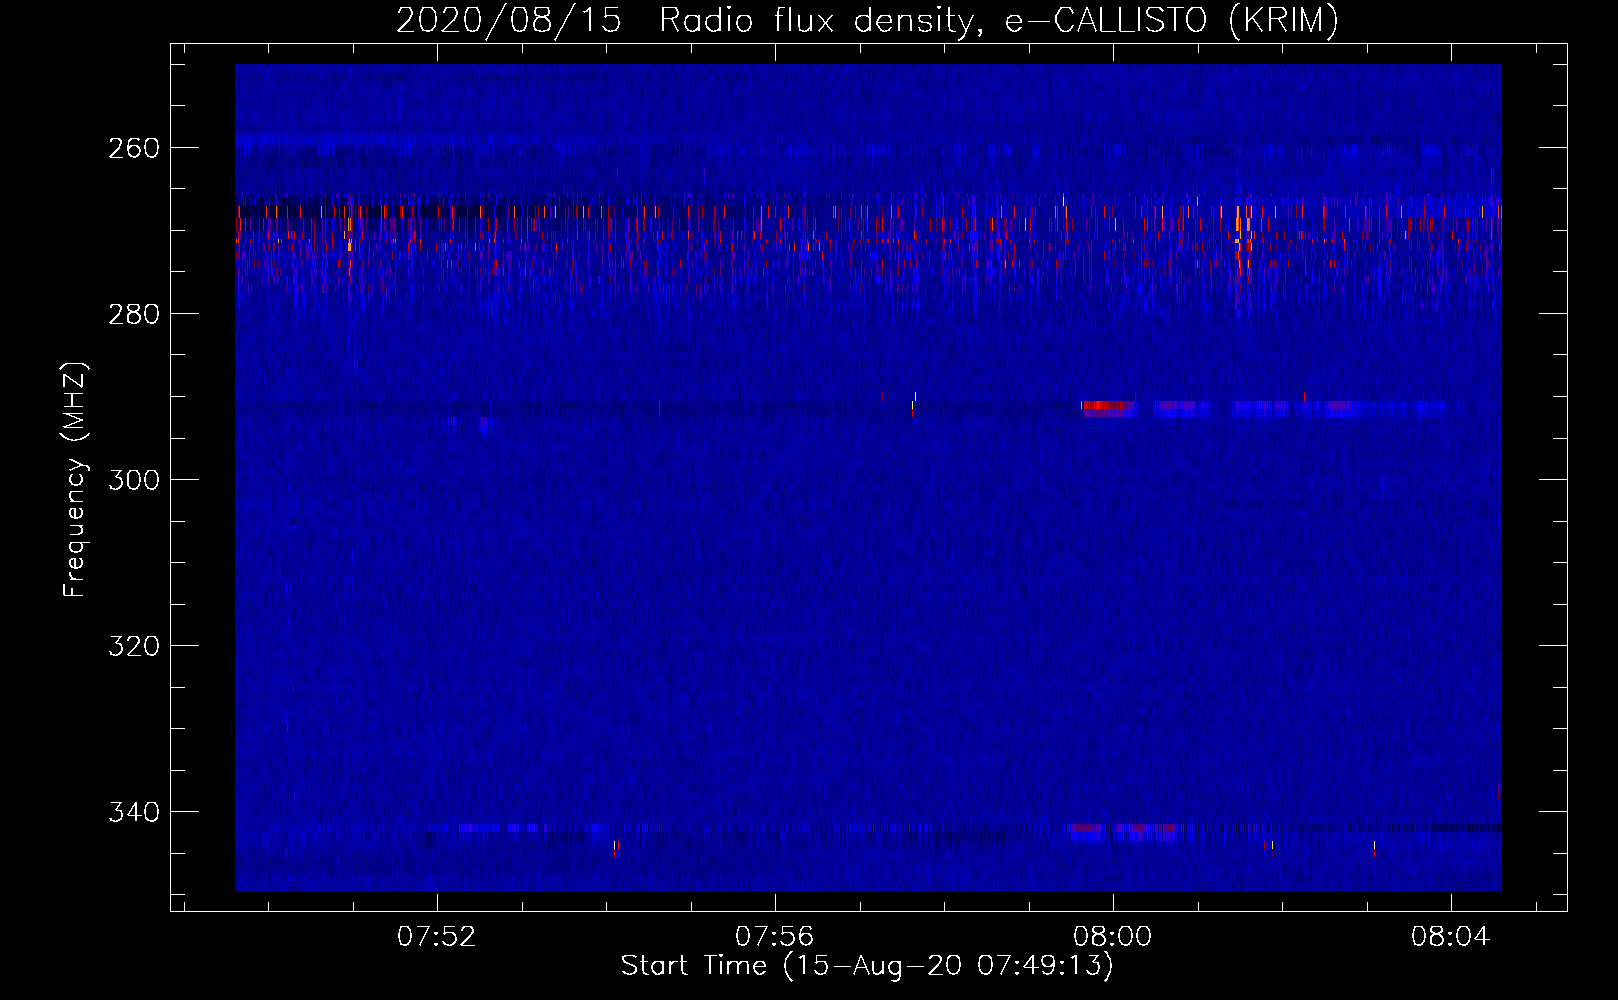Click the 07:52 time tick label
1618x1000 pixels.
437,937
